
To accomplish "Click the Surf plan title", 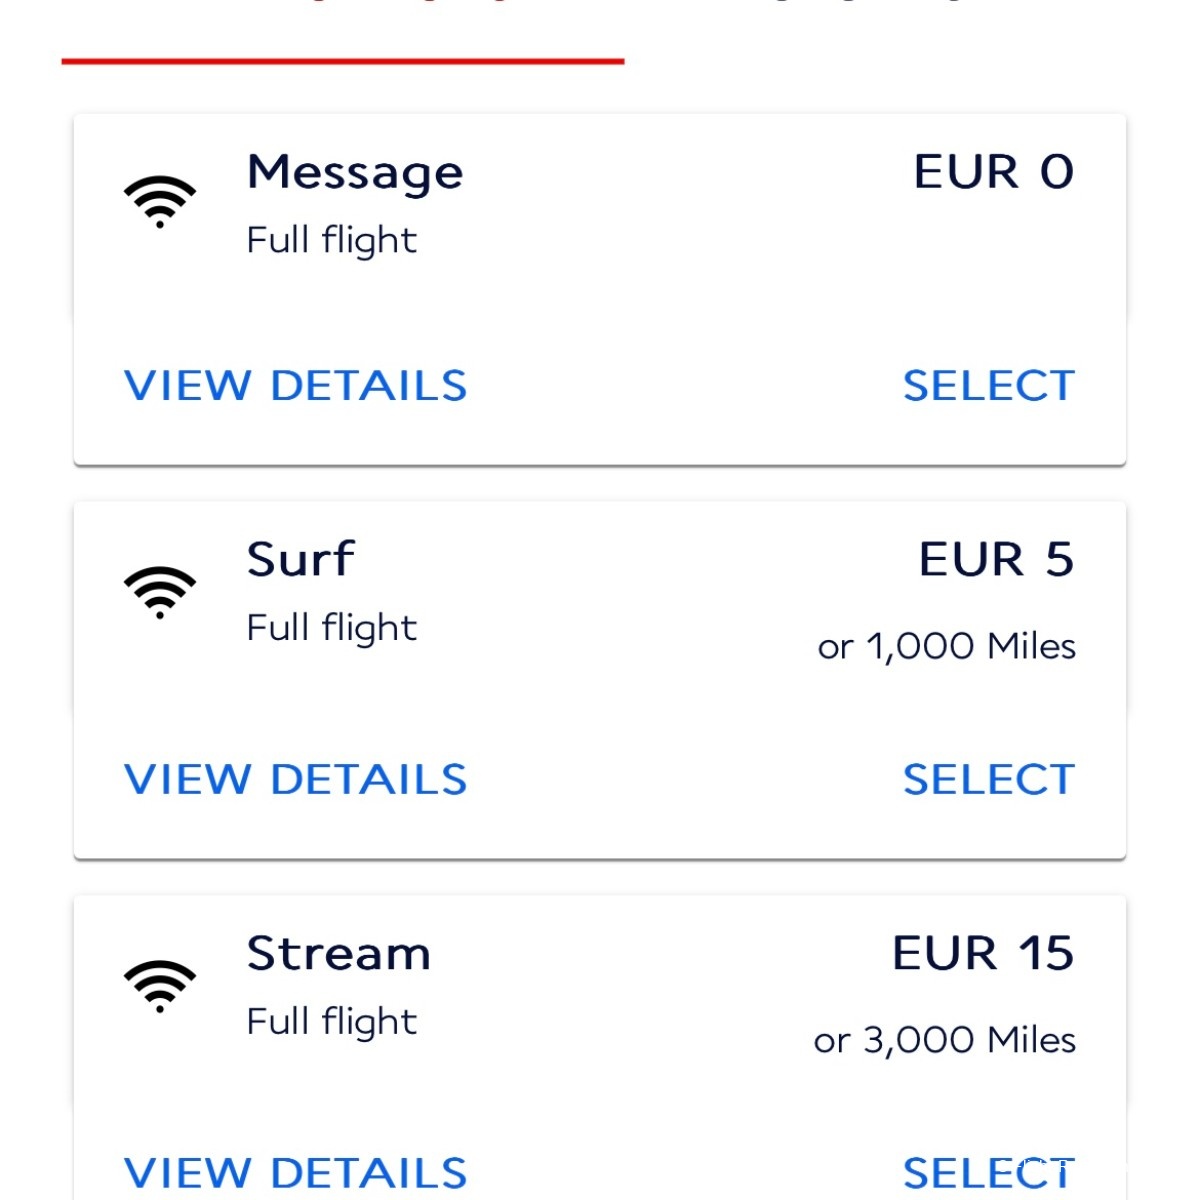I will [300, 559].
